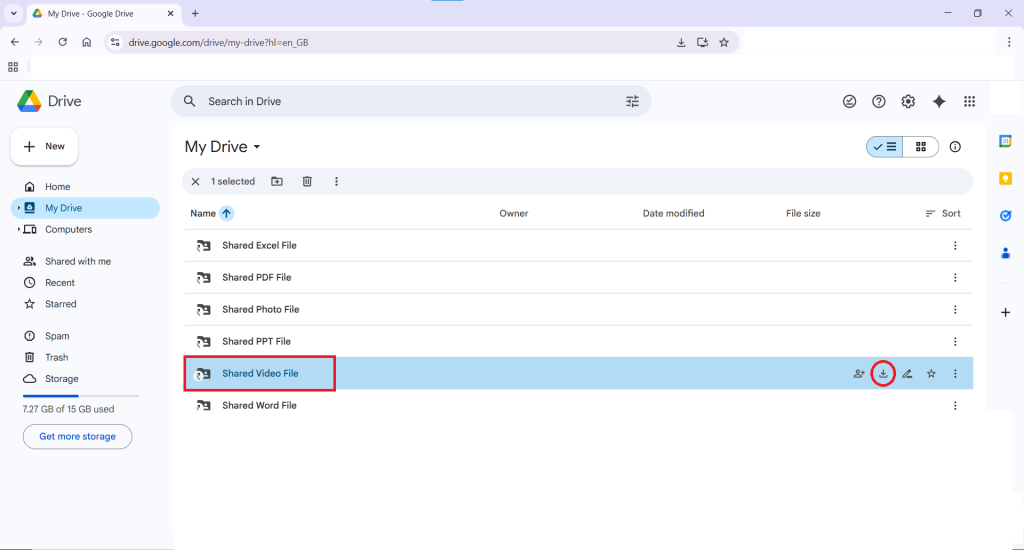Open Drive settings gear
Image resolution: width=1024 pixels, height=550 pixels.
pos(908,101)
